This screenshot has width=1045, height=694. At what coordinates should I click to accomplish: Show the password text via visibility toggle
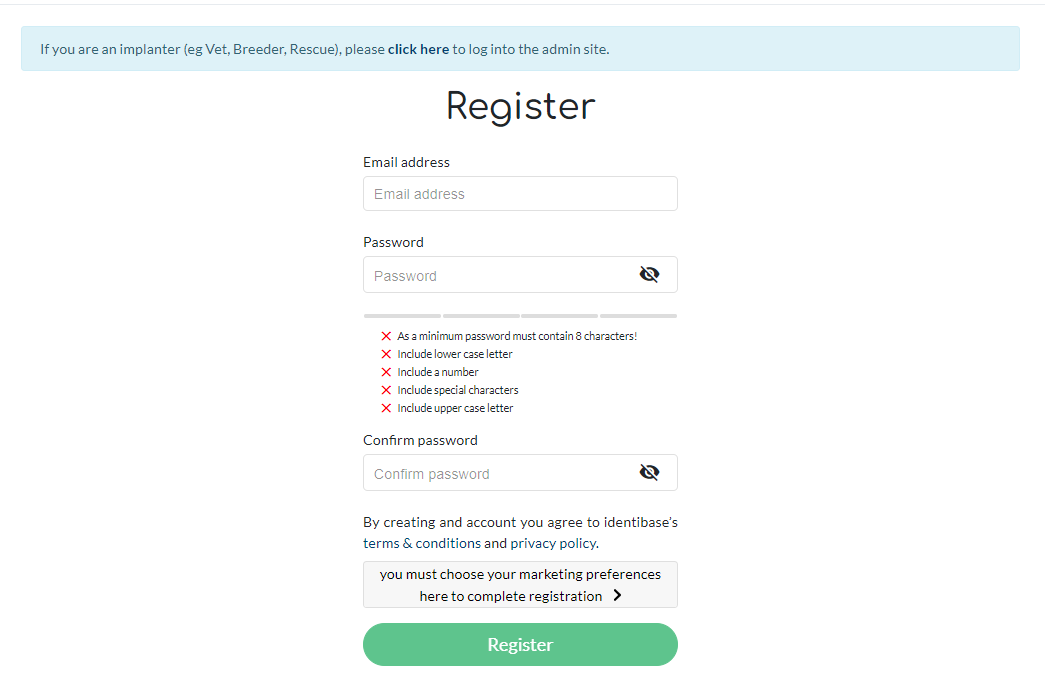pos(650,273)
